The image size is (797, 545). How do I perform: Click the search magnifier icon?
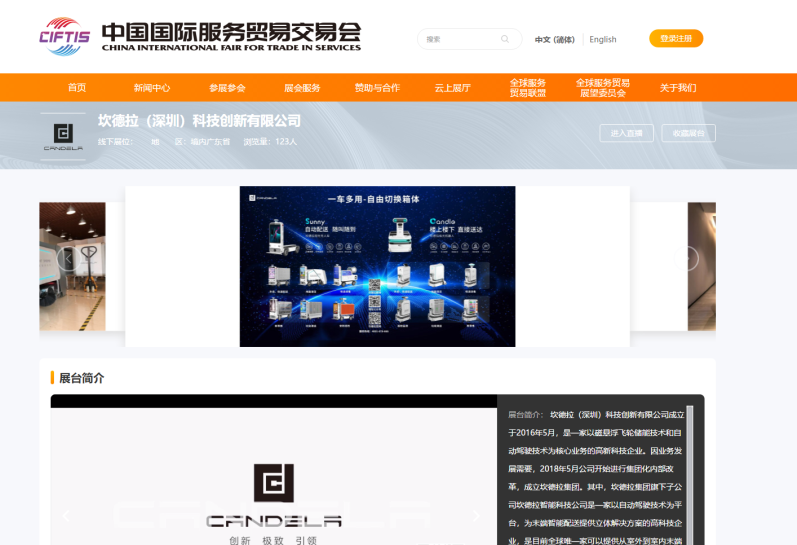(503, 39)
